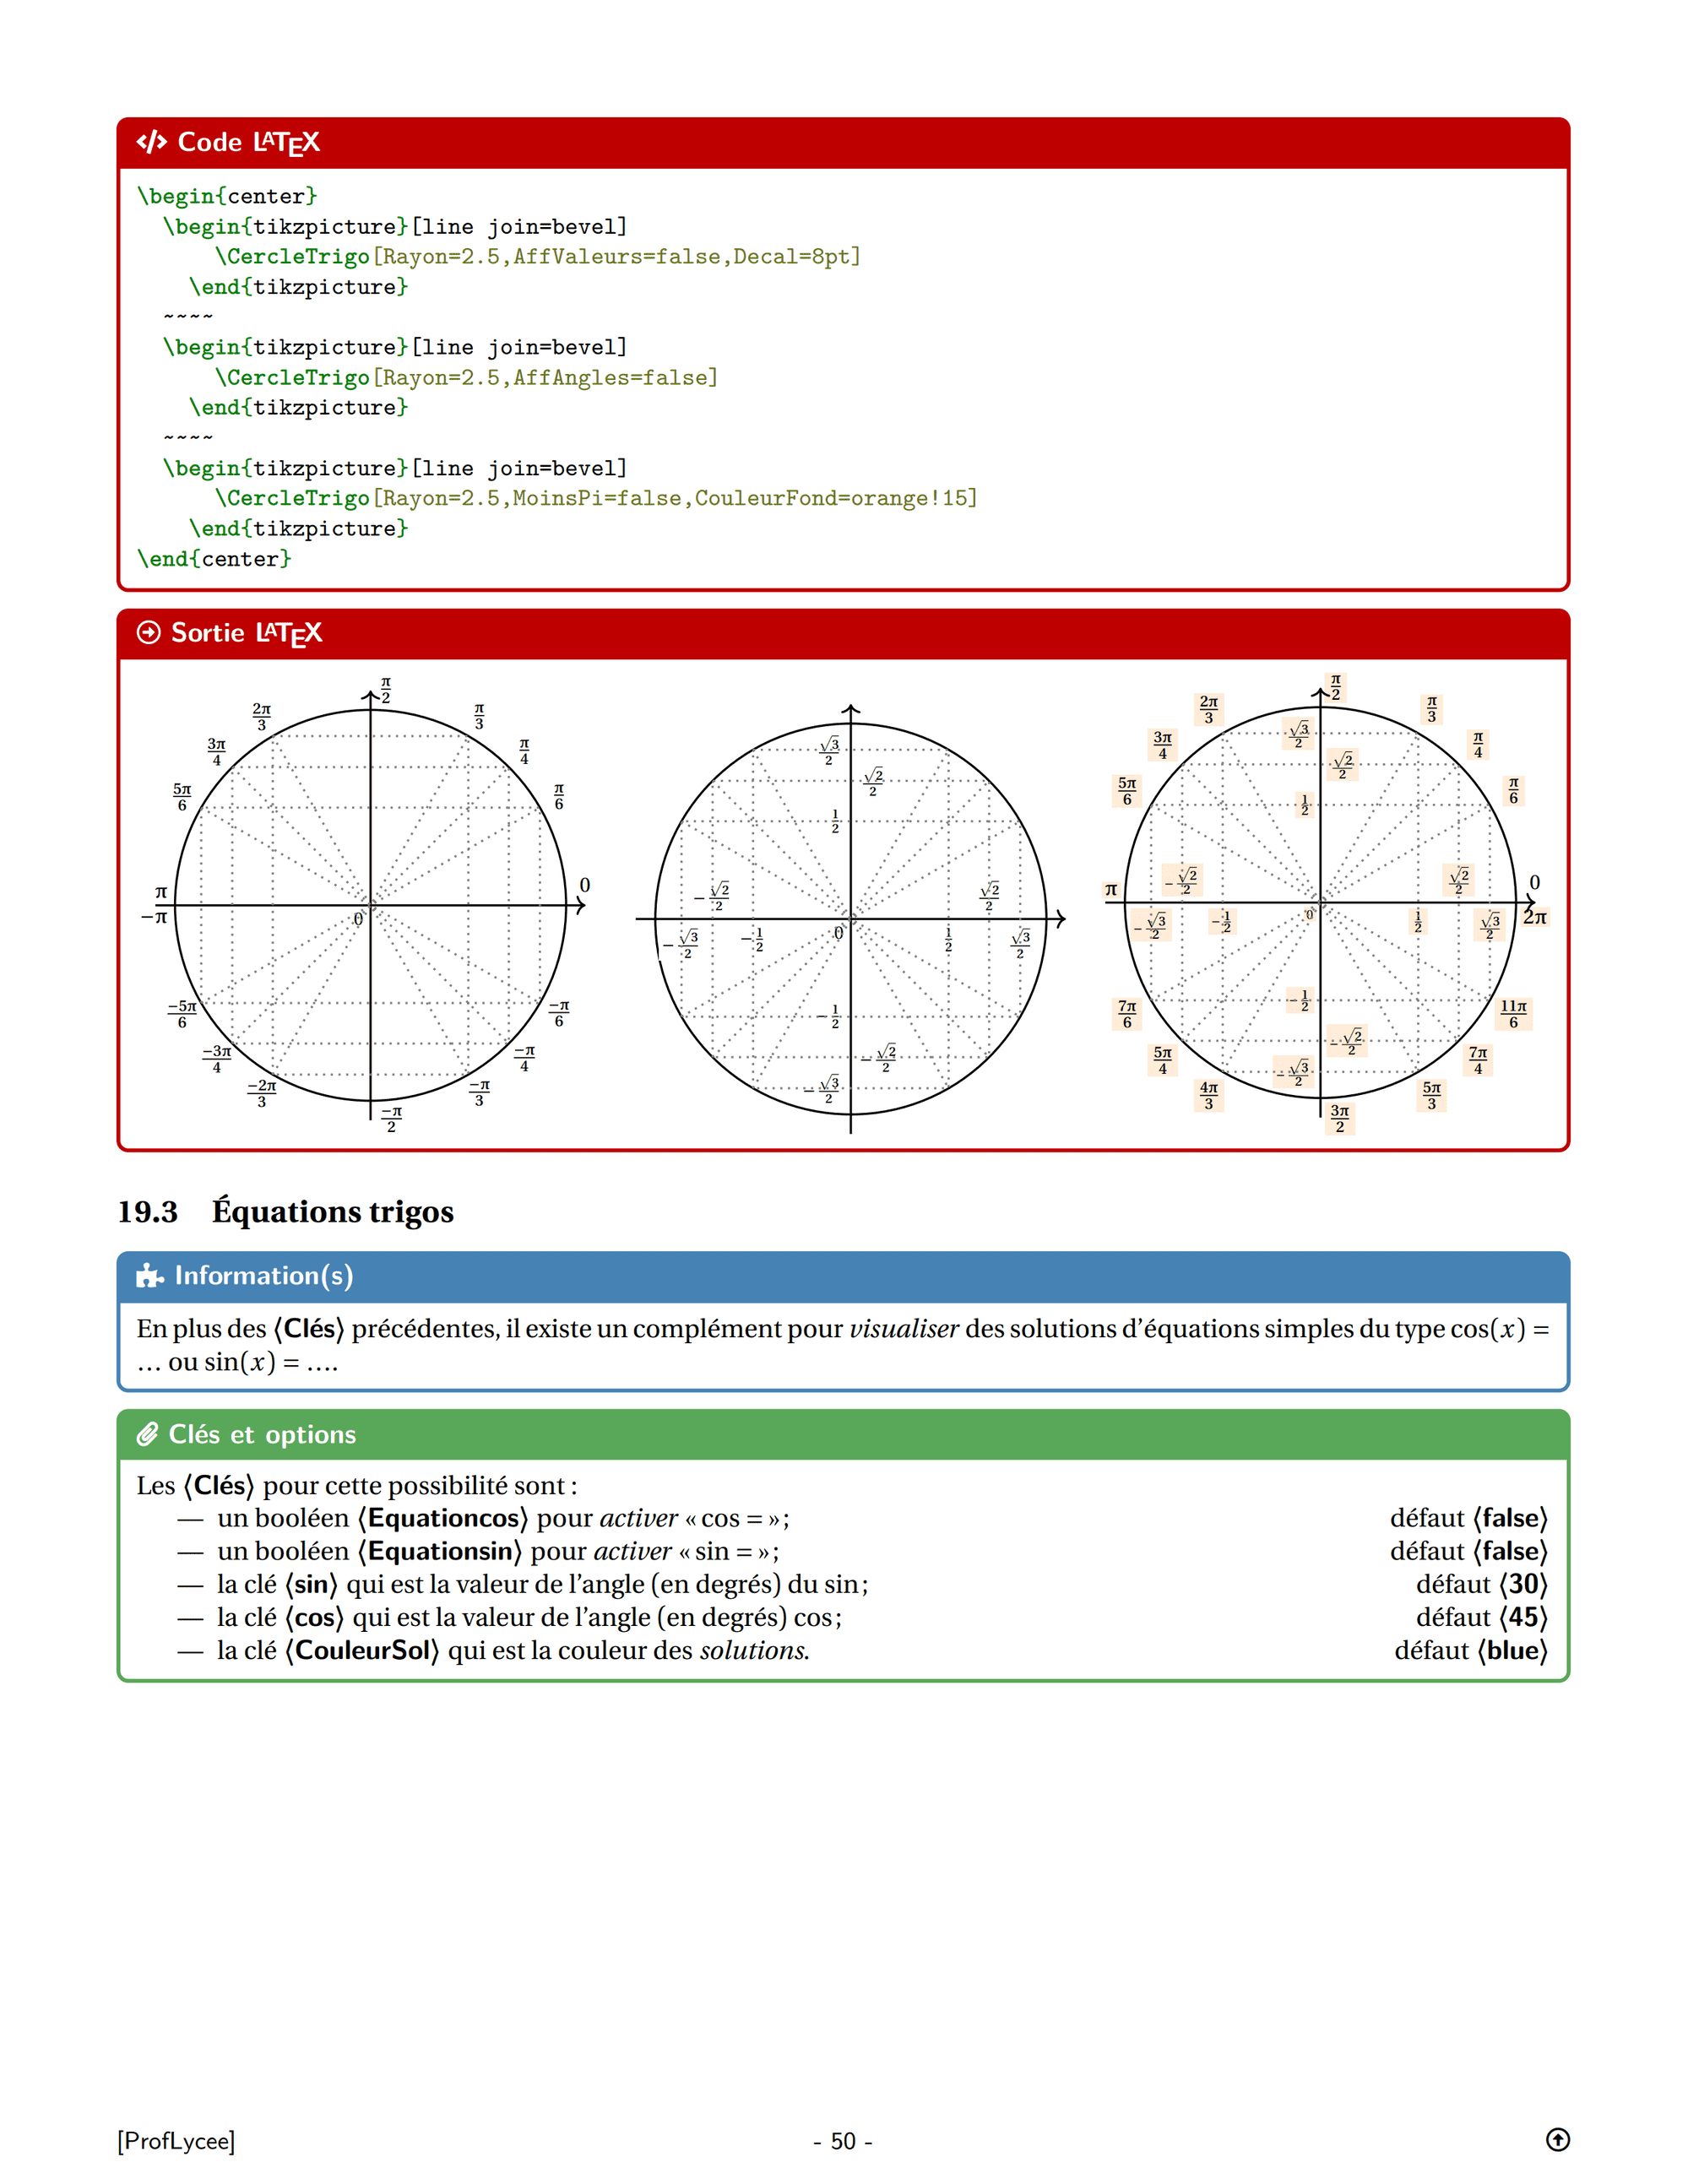The image size is (1688, 2184).
Task: Click the ⟨sin⟩ key list entry
Action: 542,1584
